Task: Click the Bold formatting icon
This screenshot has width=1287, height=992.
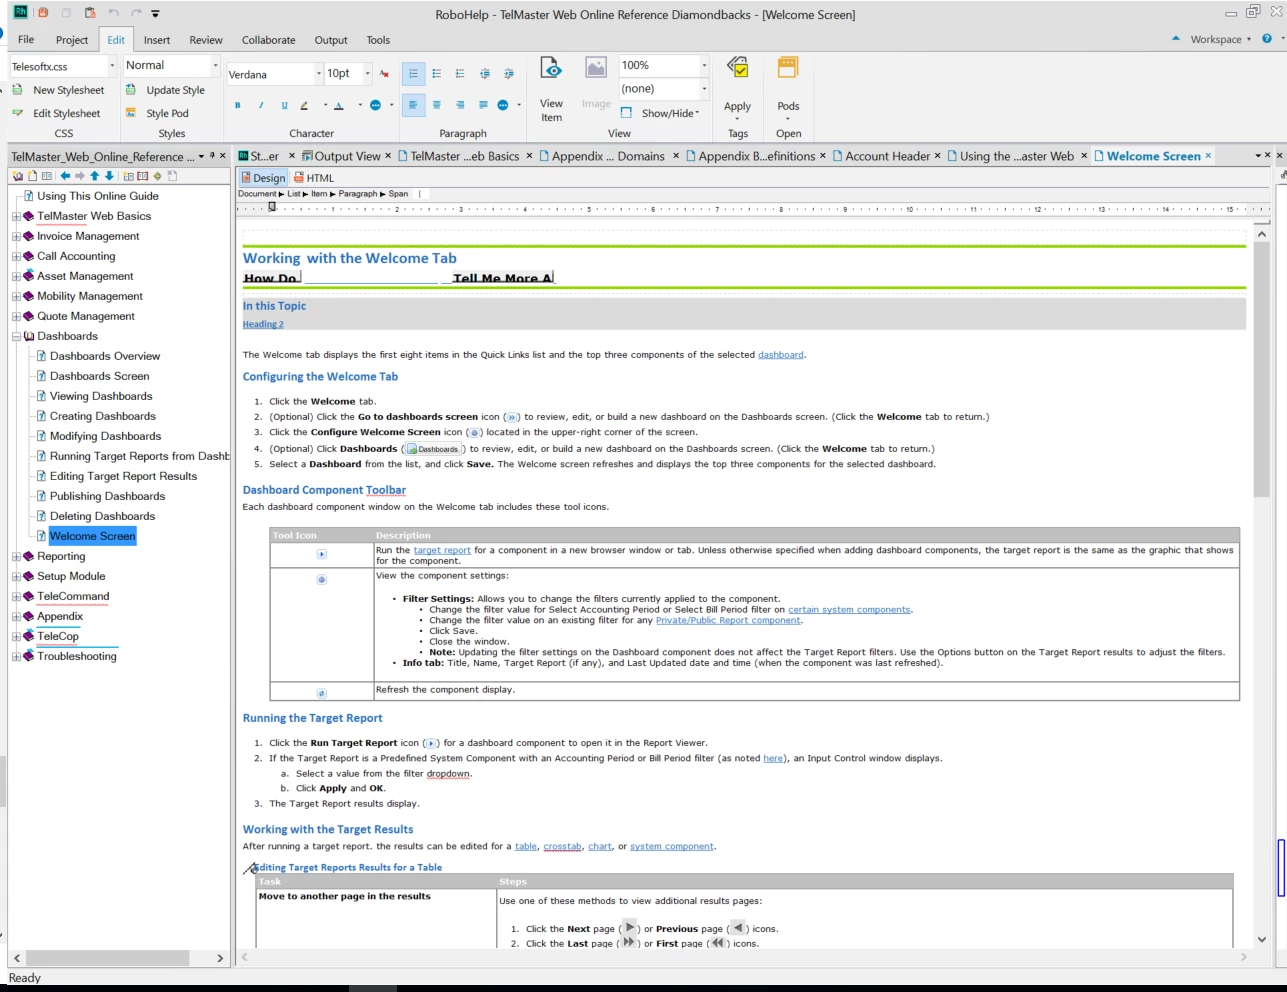Action: click(x=238, y=105)
